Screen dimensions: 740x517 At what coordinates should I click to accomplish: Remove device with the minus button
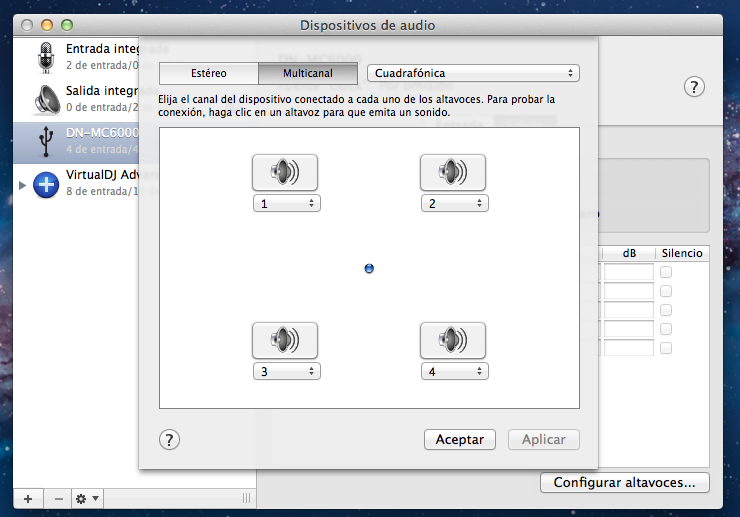58,499
